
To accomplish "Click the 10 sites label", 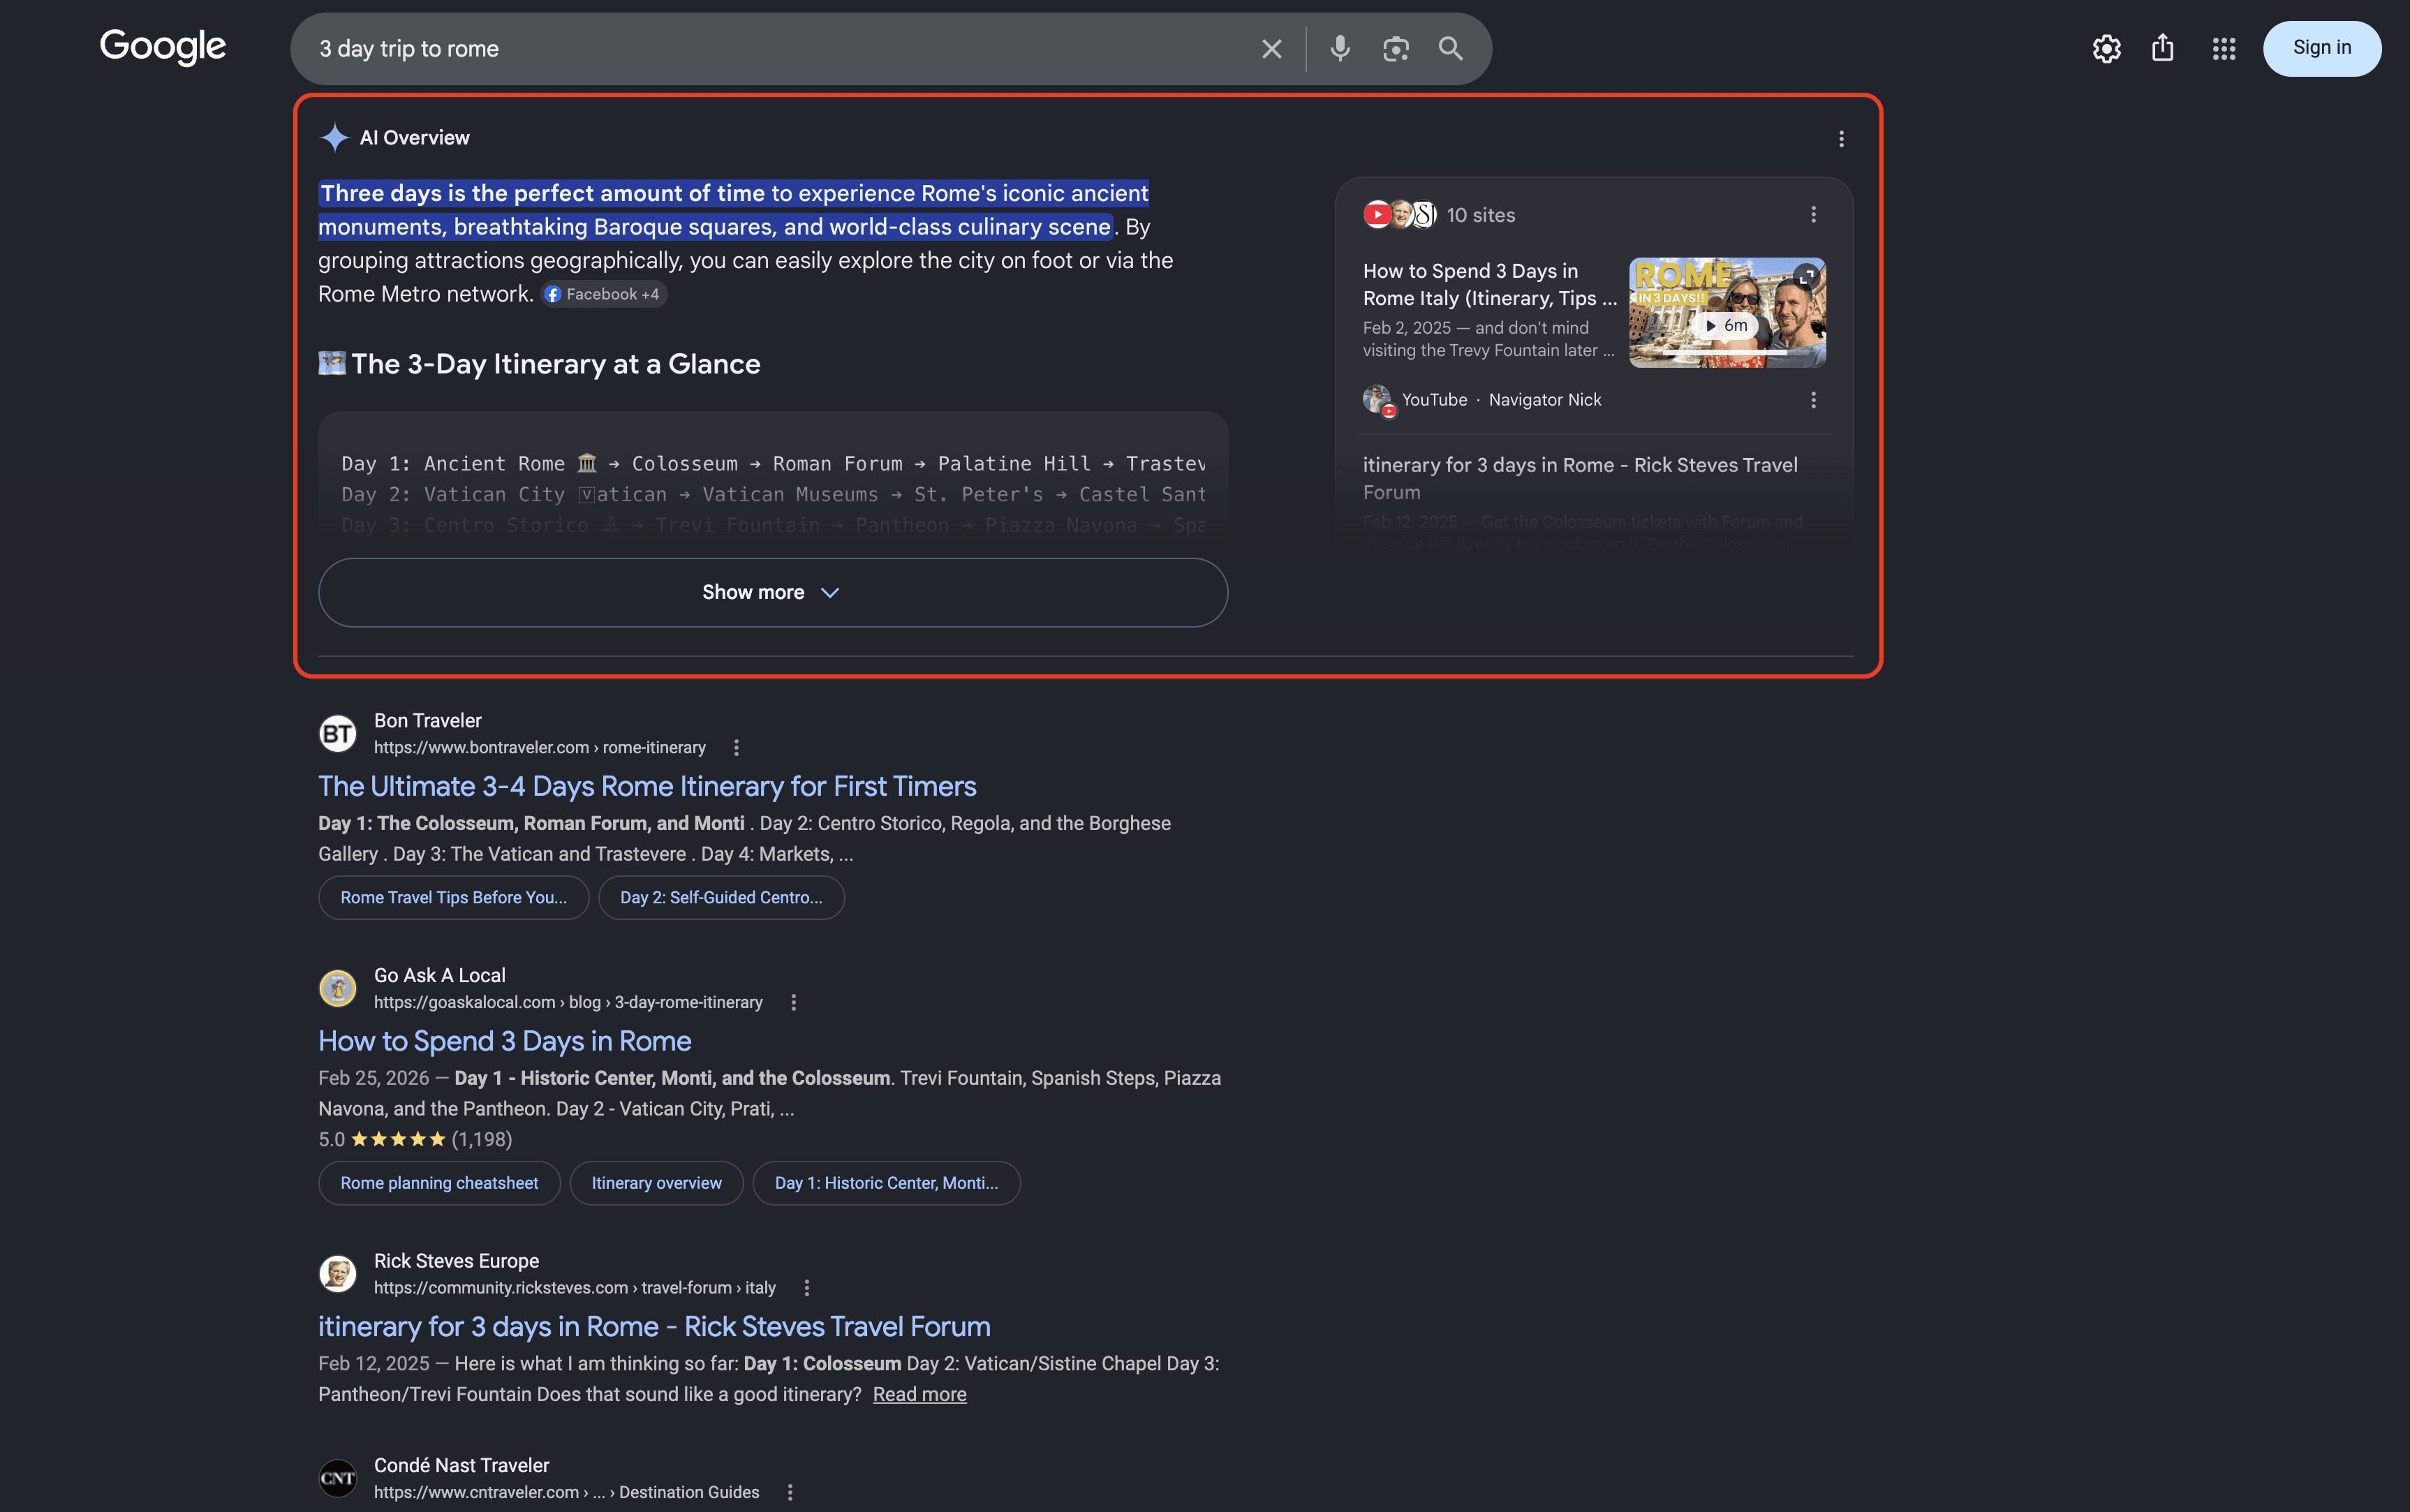I will [x=1481, y=215].
